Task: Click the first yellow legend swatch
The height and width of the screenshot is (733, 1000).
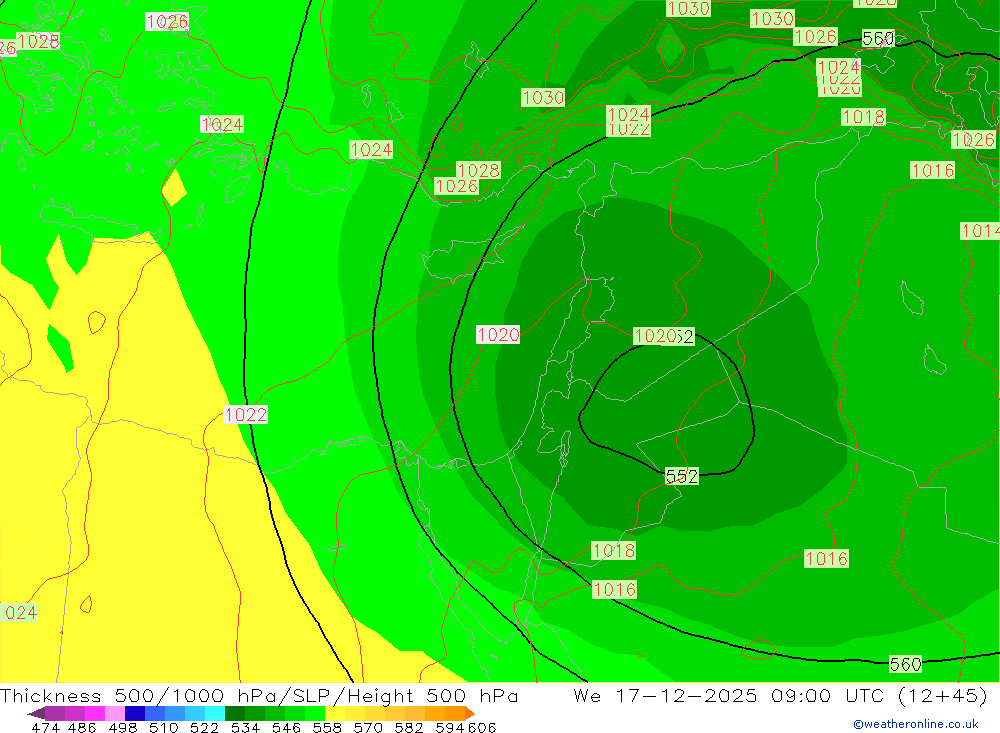Action: point(335,713)
